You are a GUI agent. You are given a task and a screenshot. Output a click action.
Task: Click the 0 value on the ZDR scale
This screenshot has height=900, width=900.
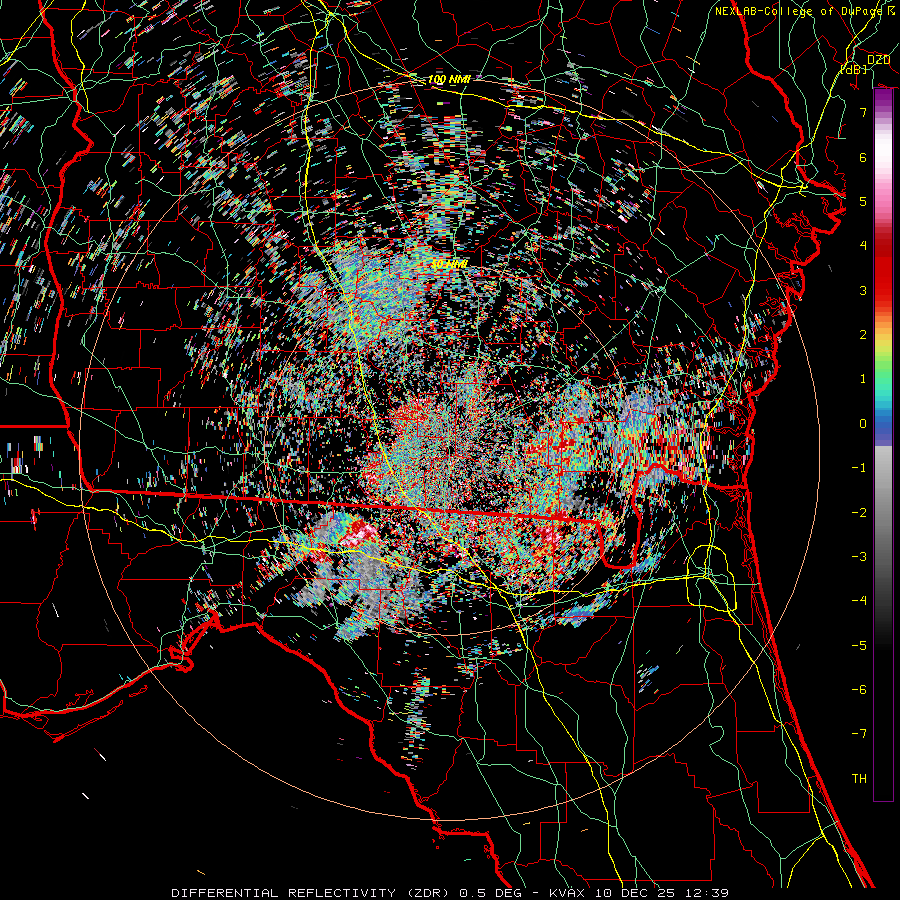pos(863,424)
